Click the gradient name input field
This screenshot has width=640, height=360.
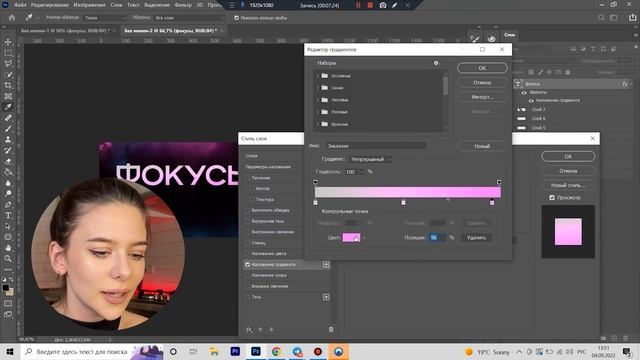coord(376,146)
